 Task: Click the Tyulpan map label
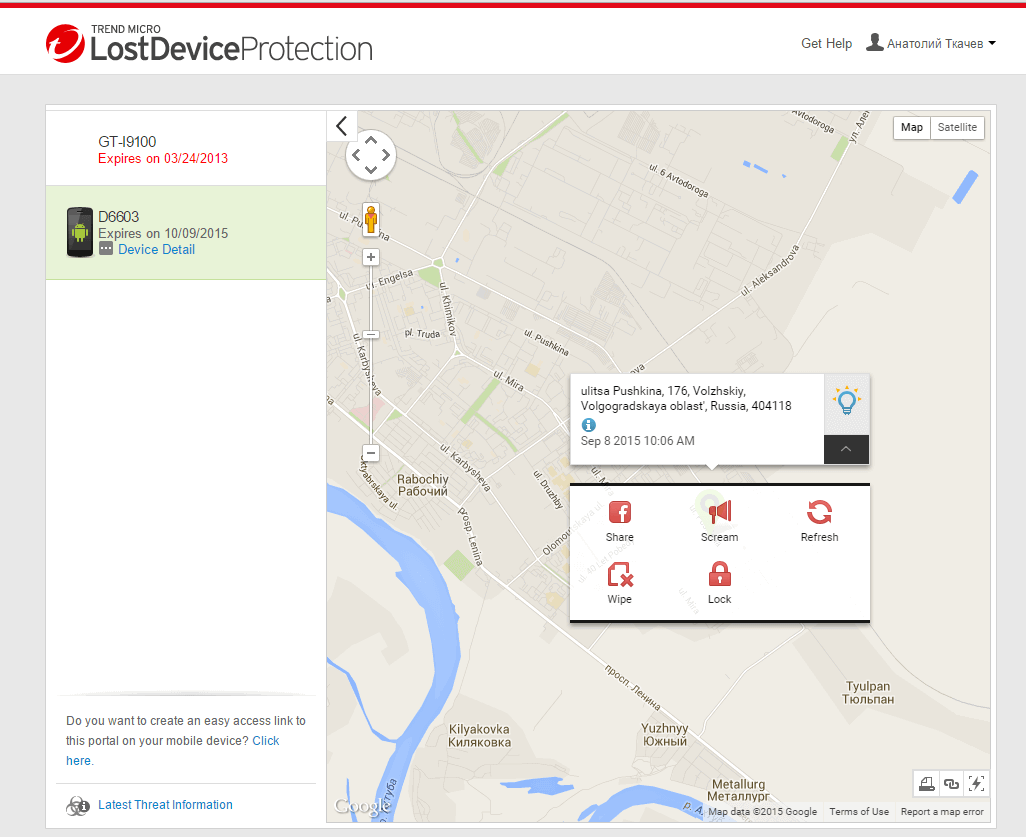[x=868, y=692]
